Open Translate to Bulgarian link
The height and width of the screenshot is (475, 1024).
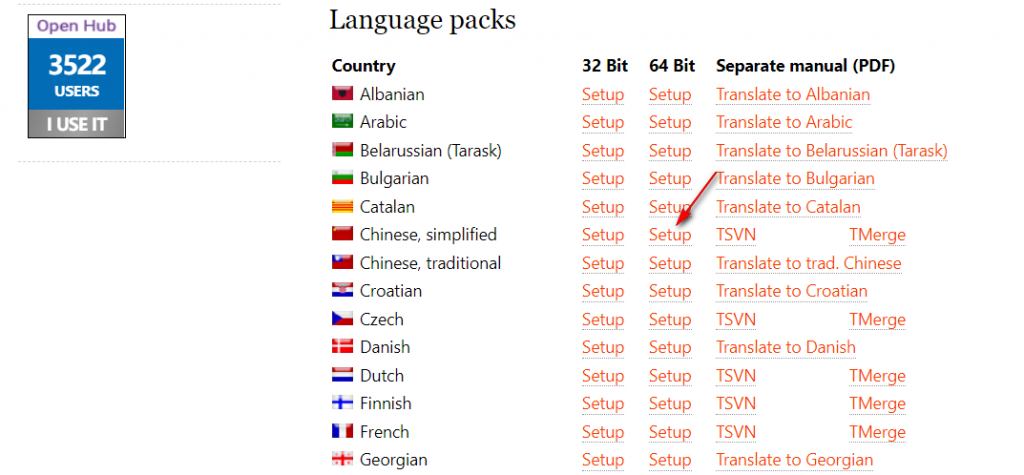tap(795, 178)
